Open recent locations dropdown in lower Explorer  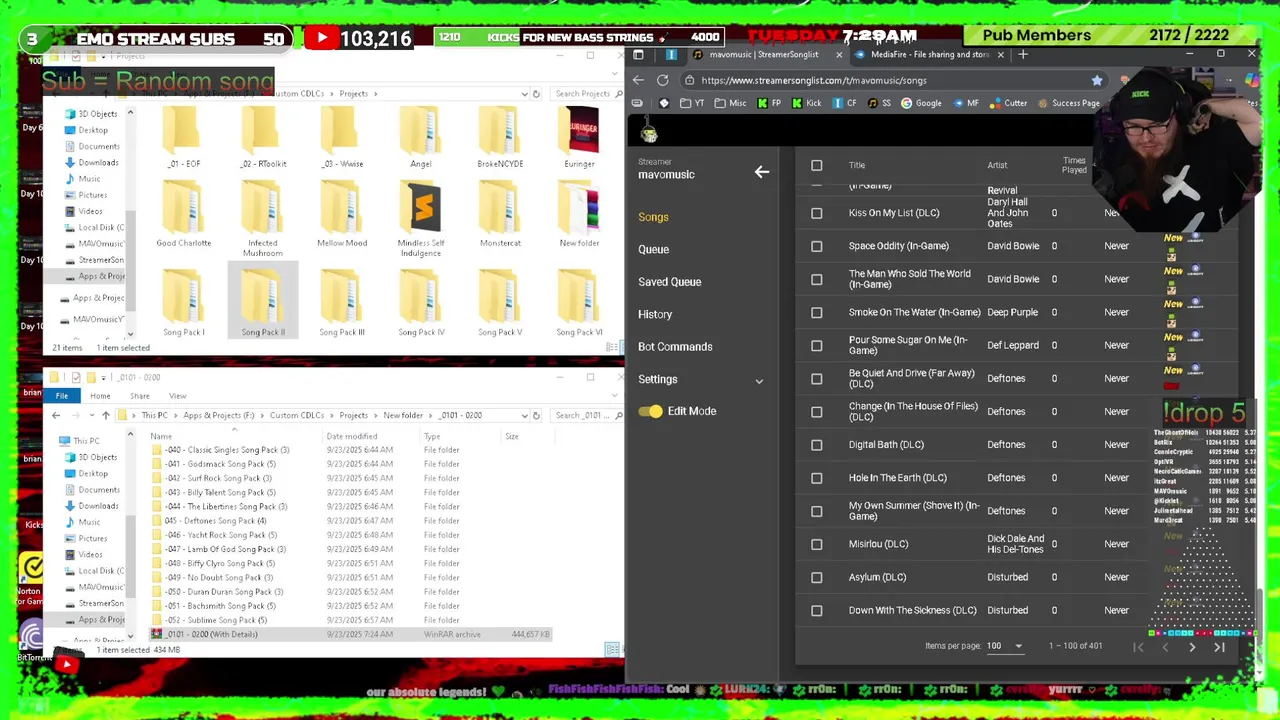point(90,415)
